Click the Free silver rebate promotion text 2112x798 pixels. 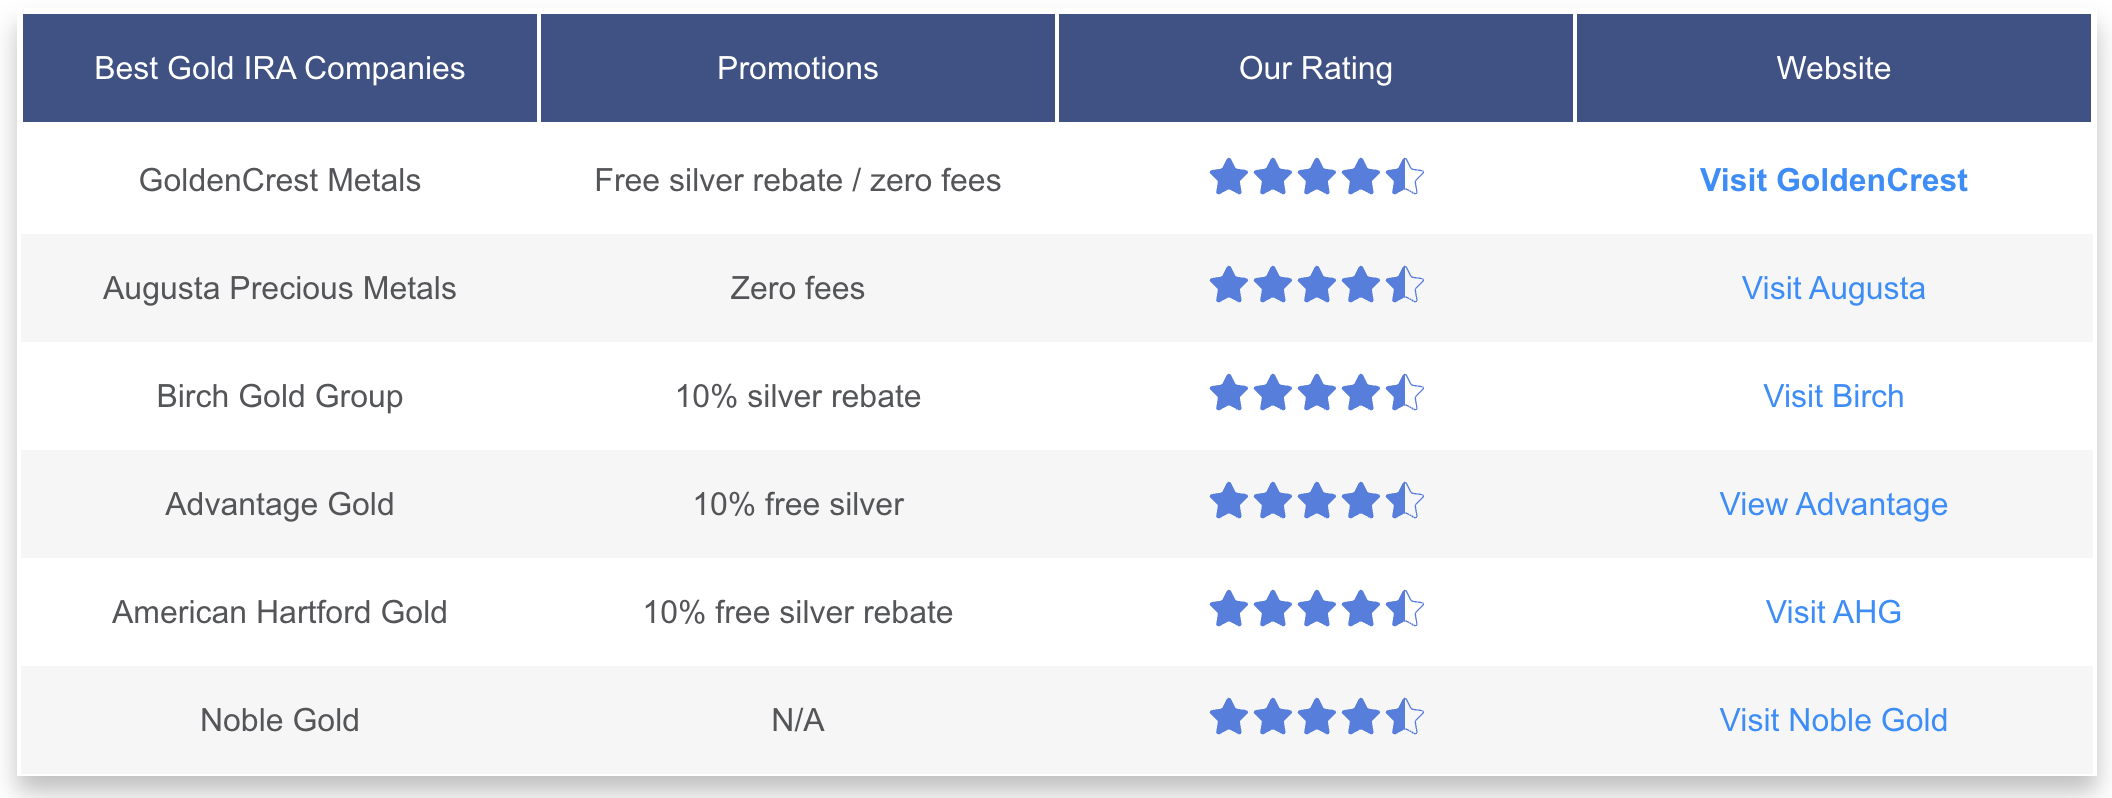718,180
